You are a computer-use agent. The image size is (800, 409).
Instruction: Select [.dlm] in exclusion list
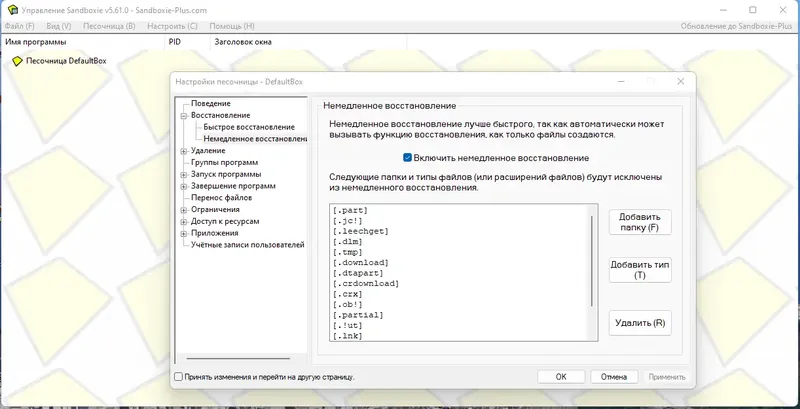tap(347, 242)
